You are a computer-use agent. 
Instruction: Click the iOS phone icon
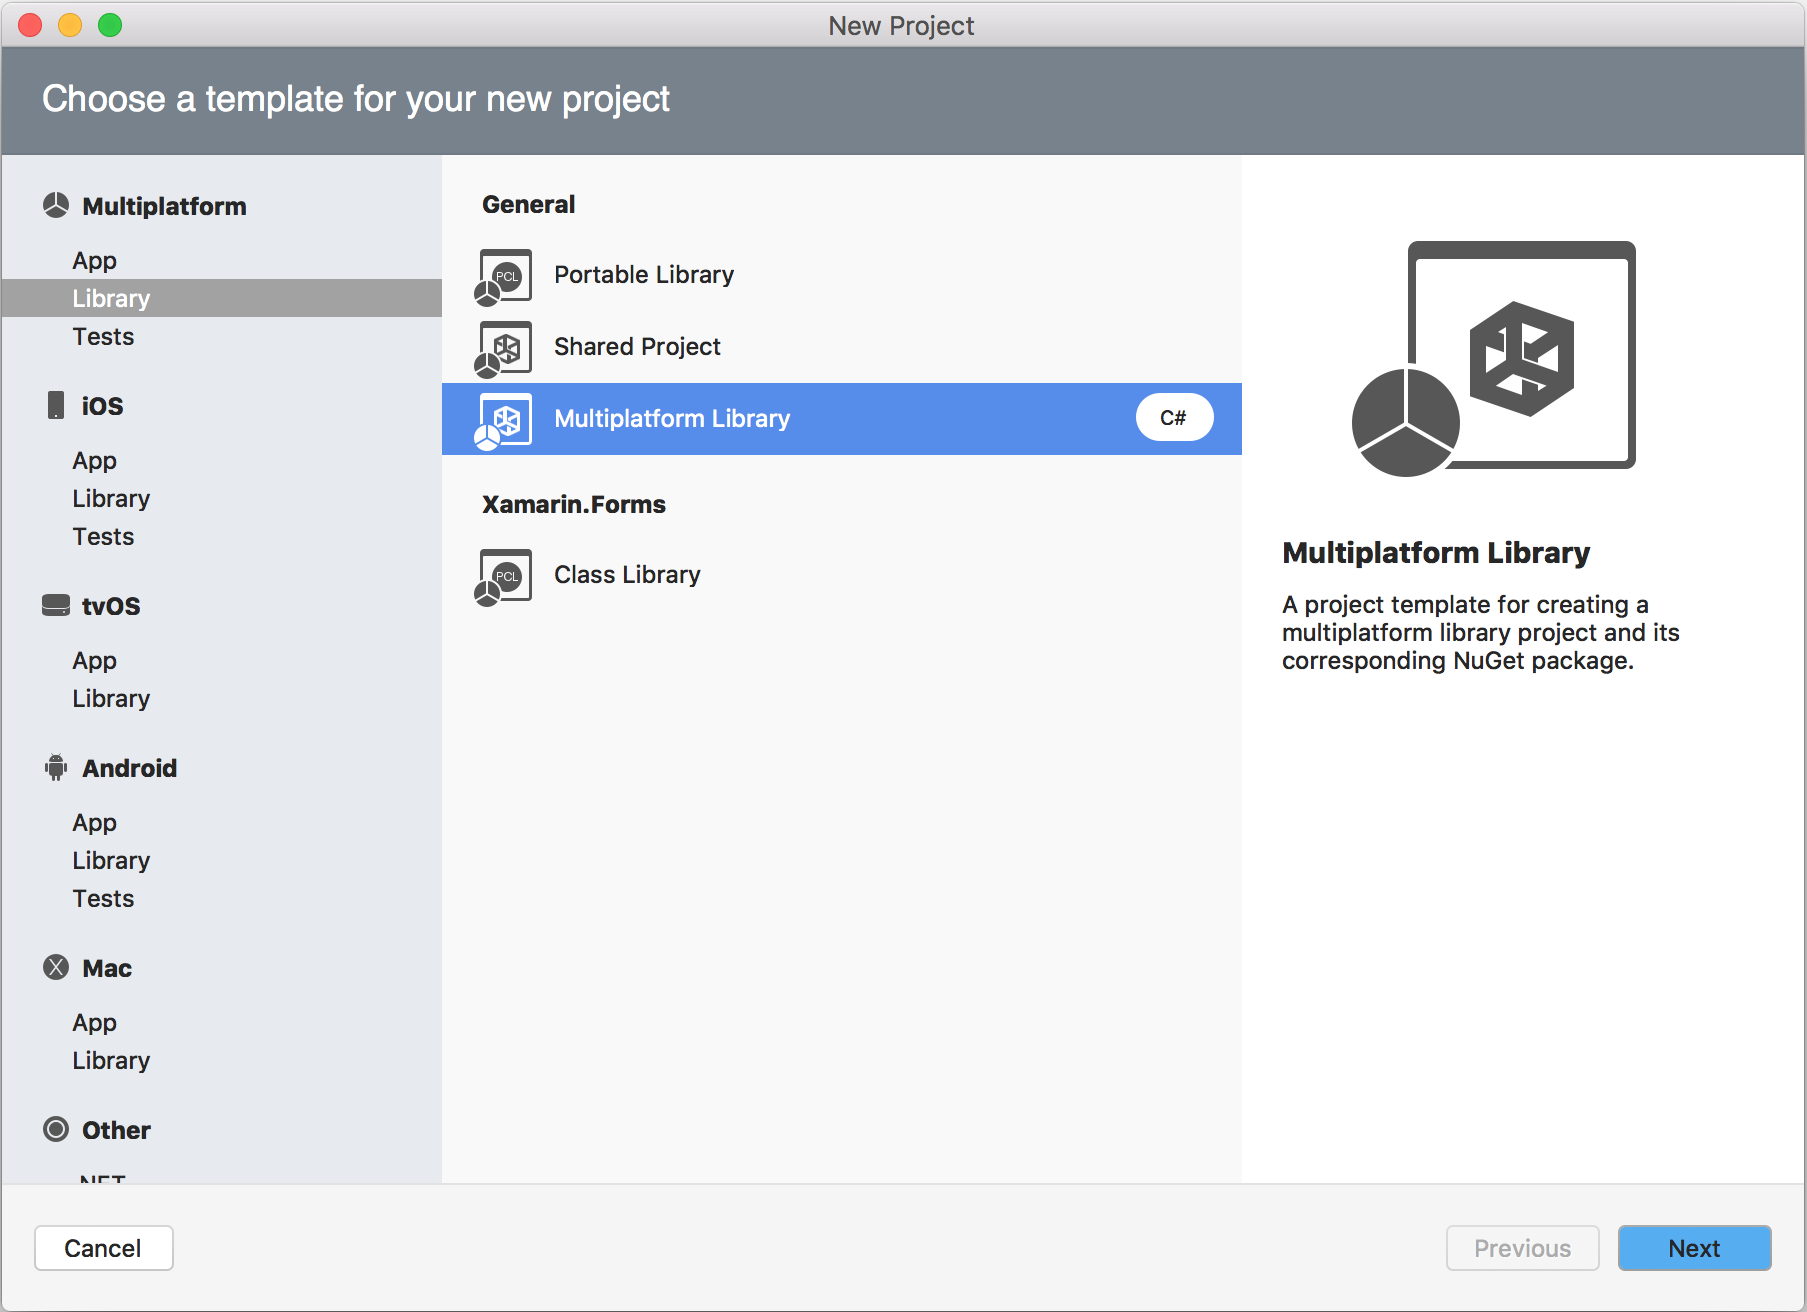[56, 405]
